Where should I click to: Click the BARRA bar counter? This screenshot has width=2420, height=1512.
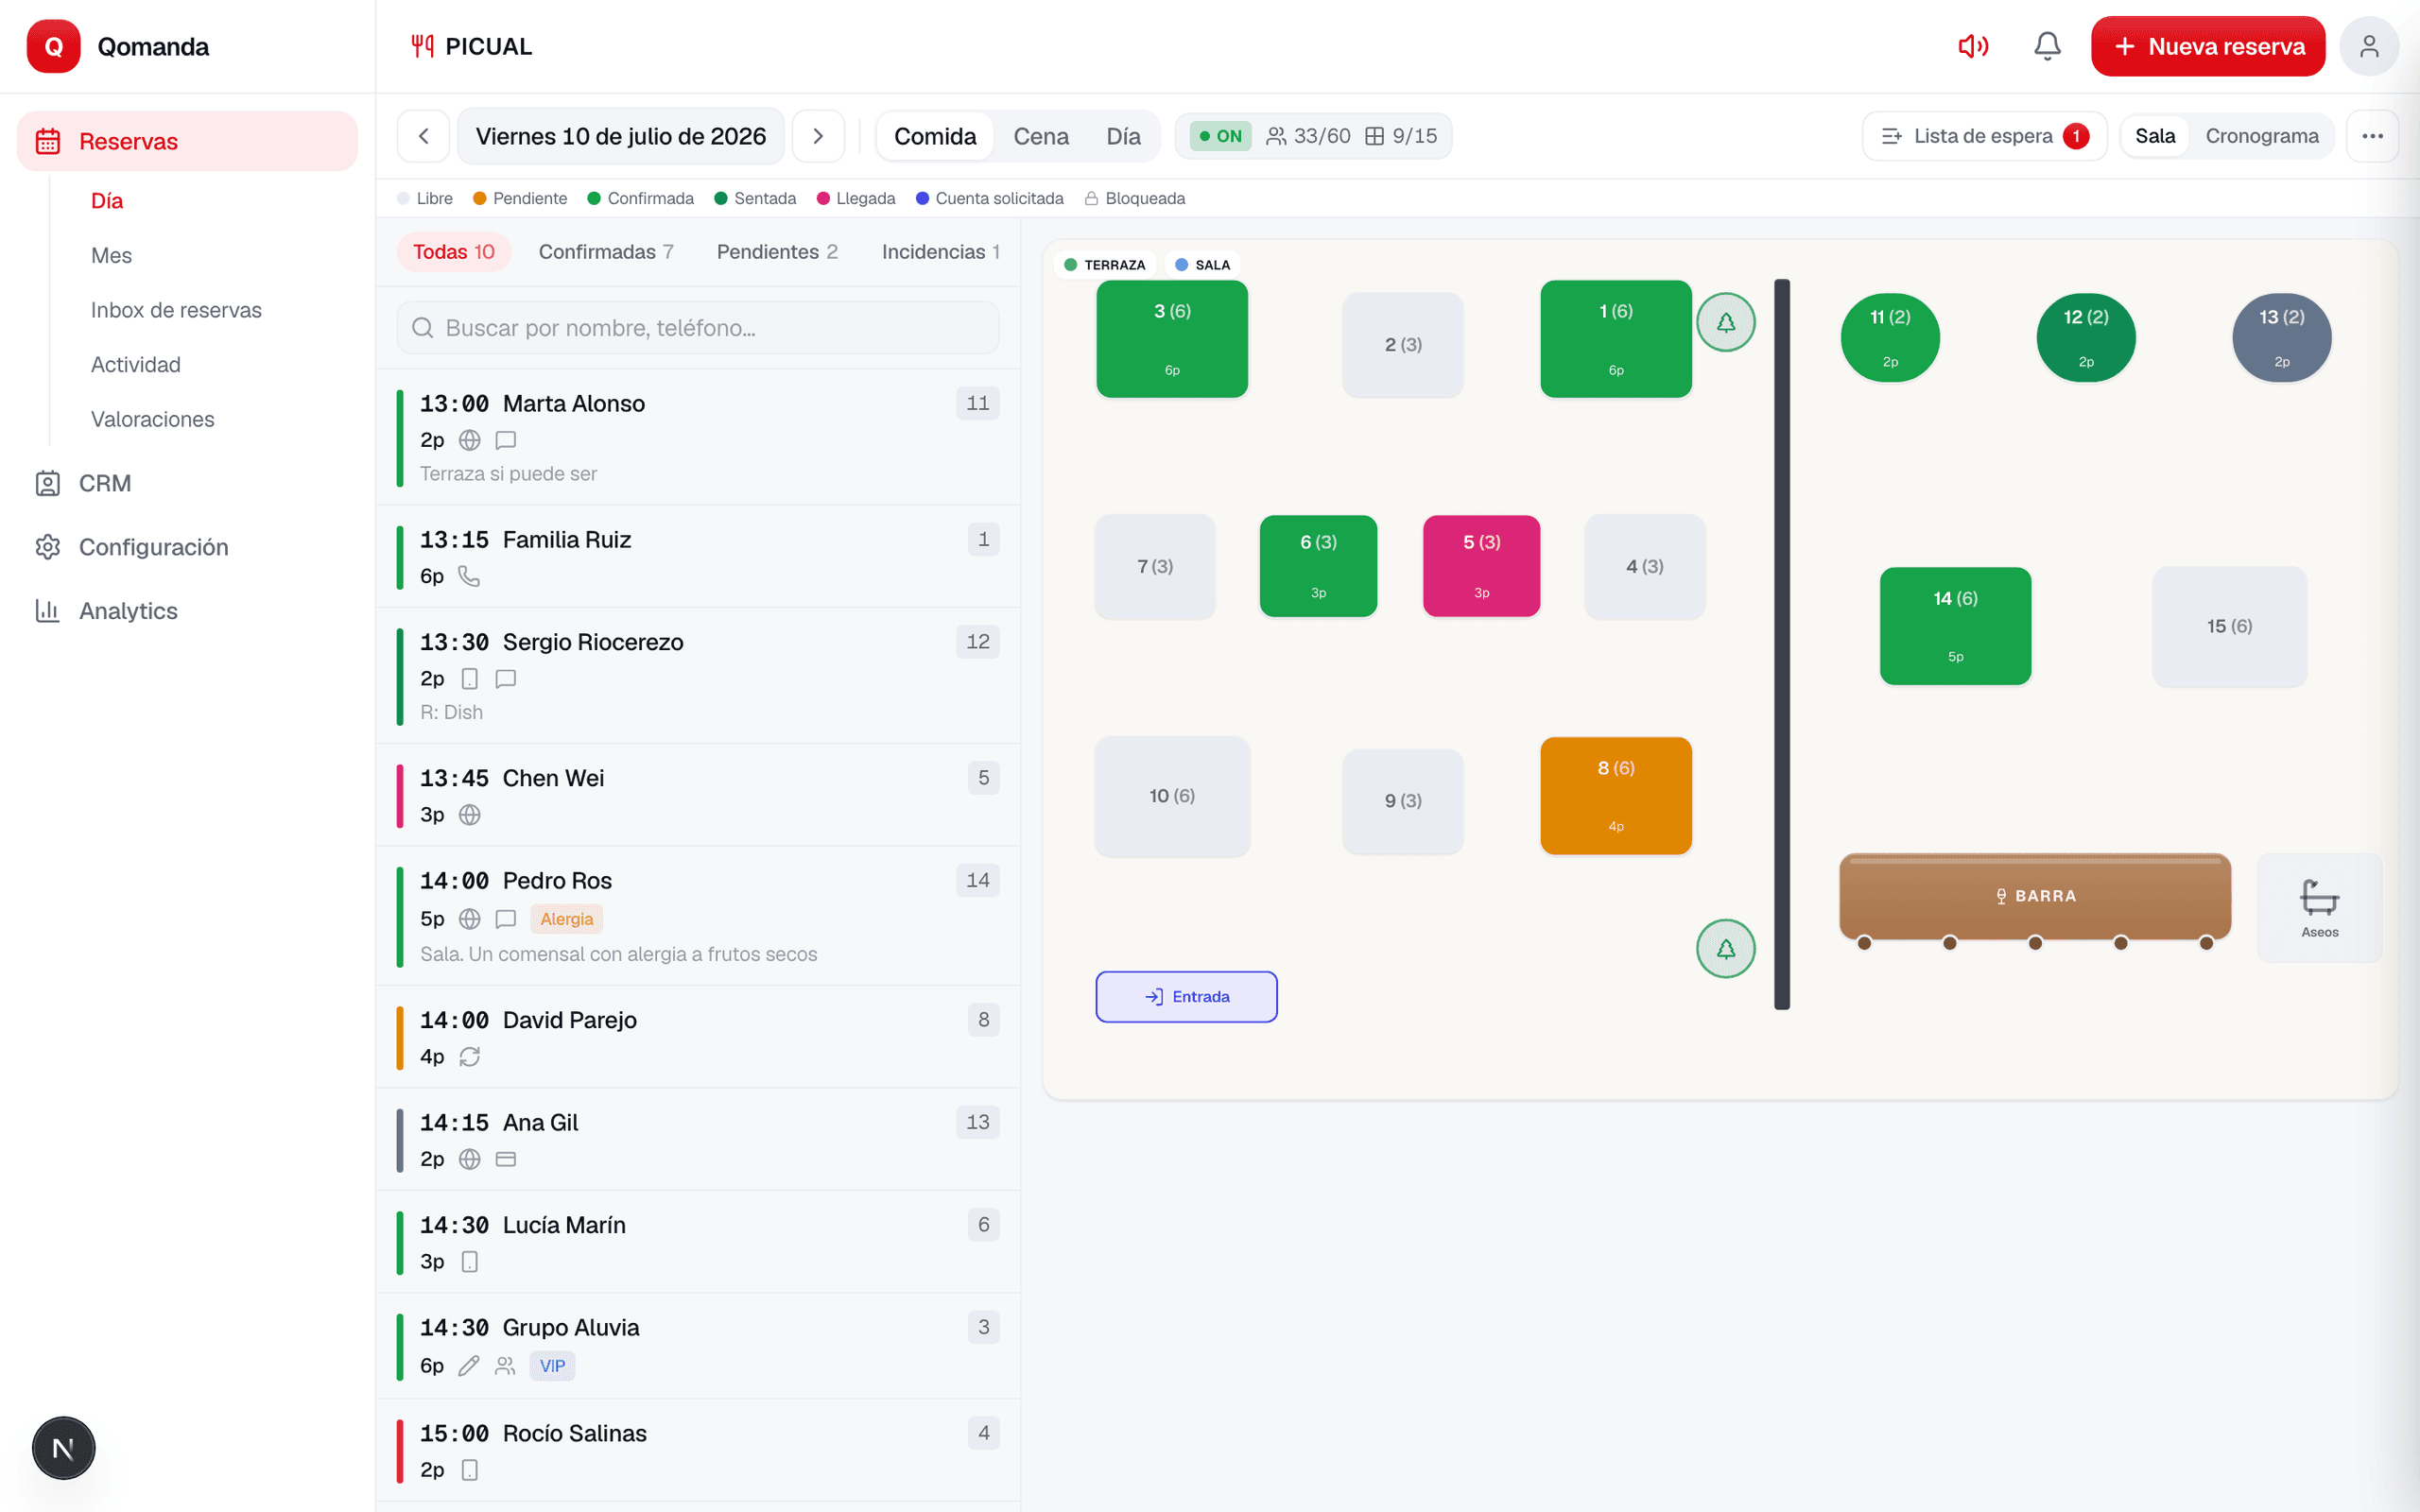[x=2035, y=896]
